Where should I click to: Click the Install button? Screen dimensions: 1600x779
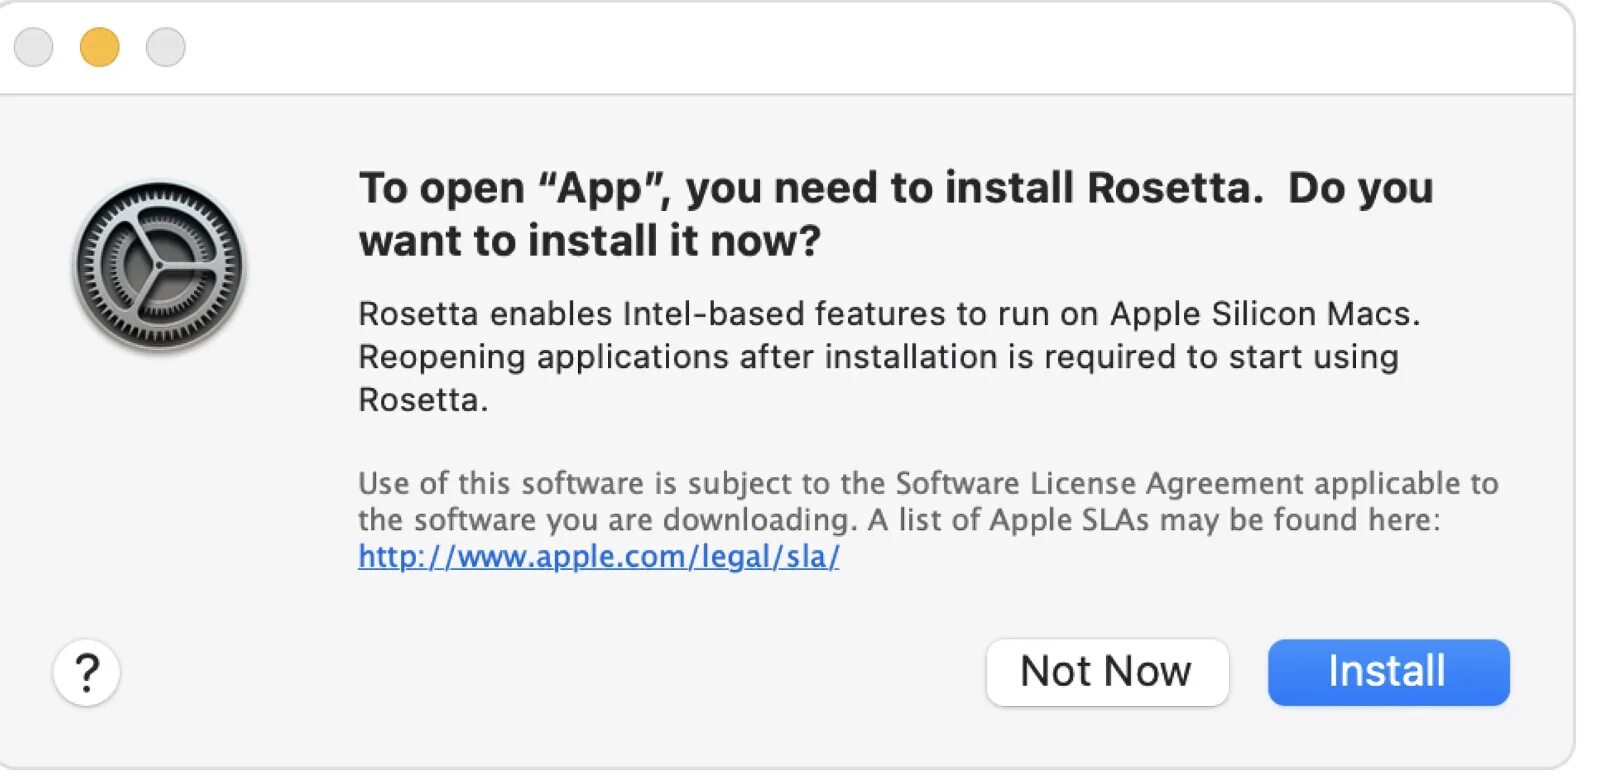[x=1388, y=672]
